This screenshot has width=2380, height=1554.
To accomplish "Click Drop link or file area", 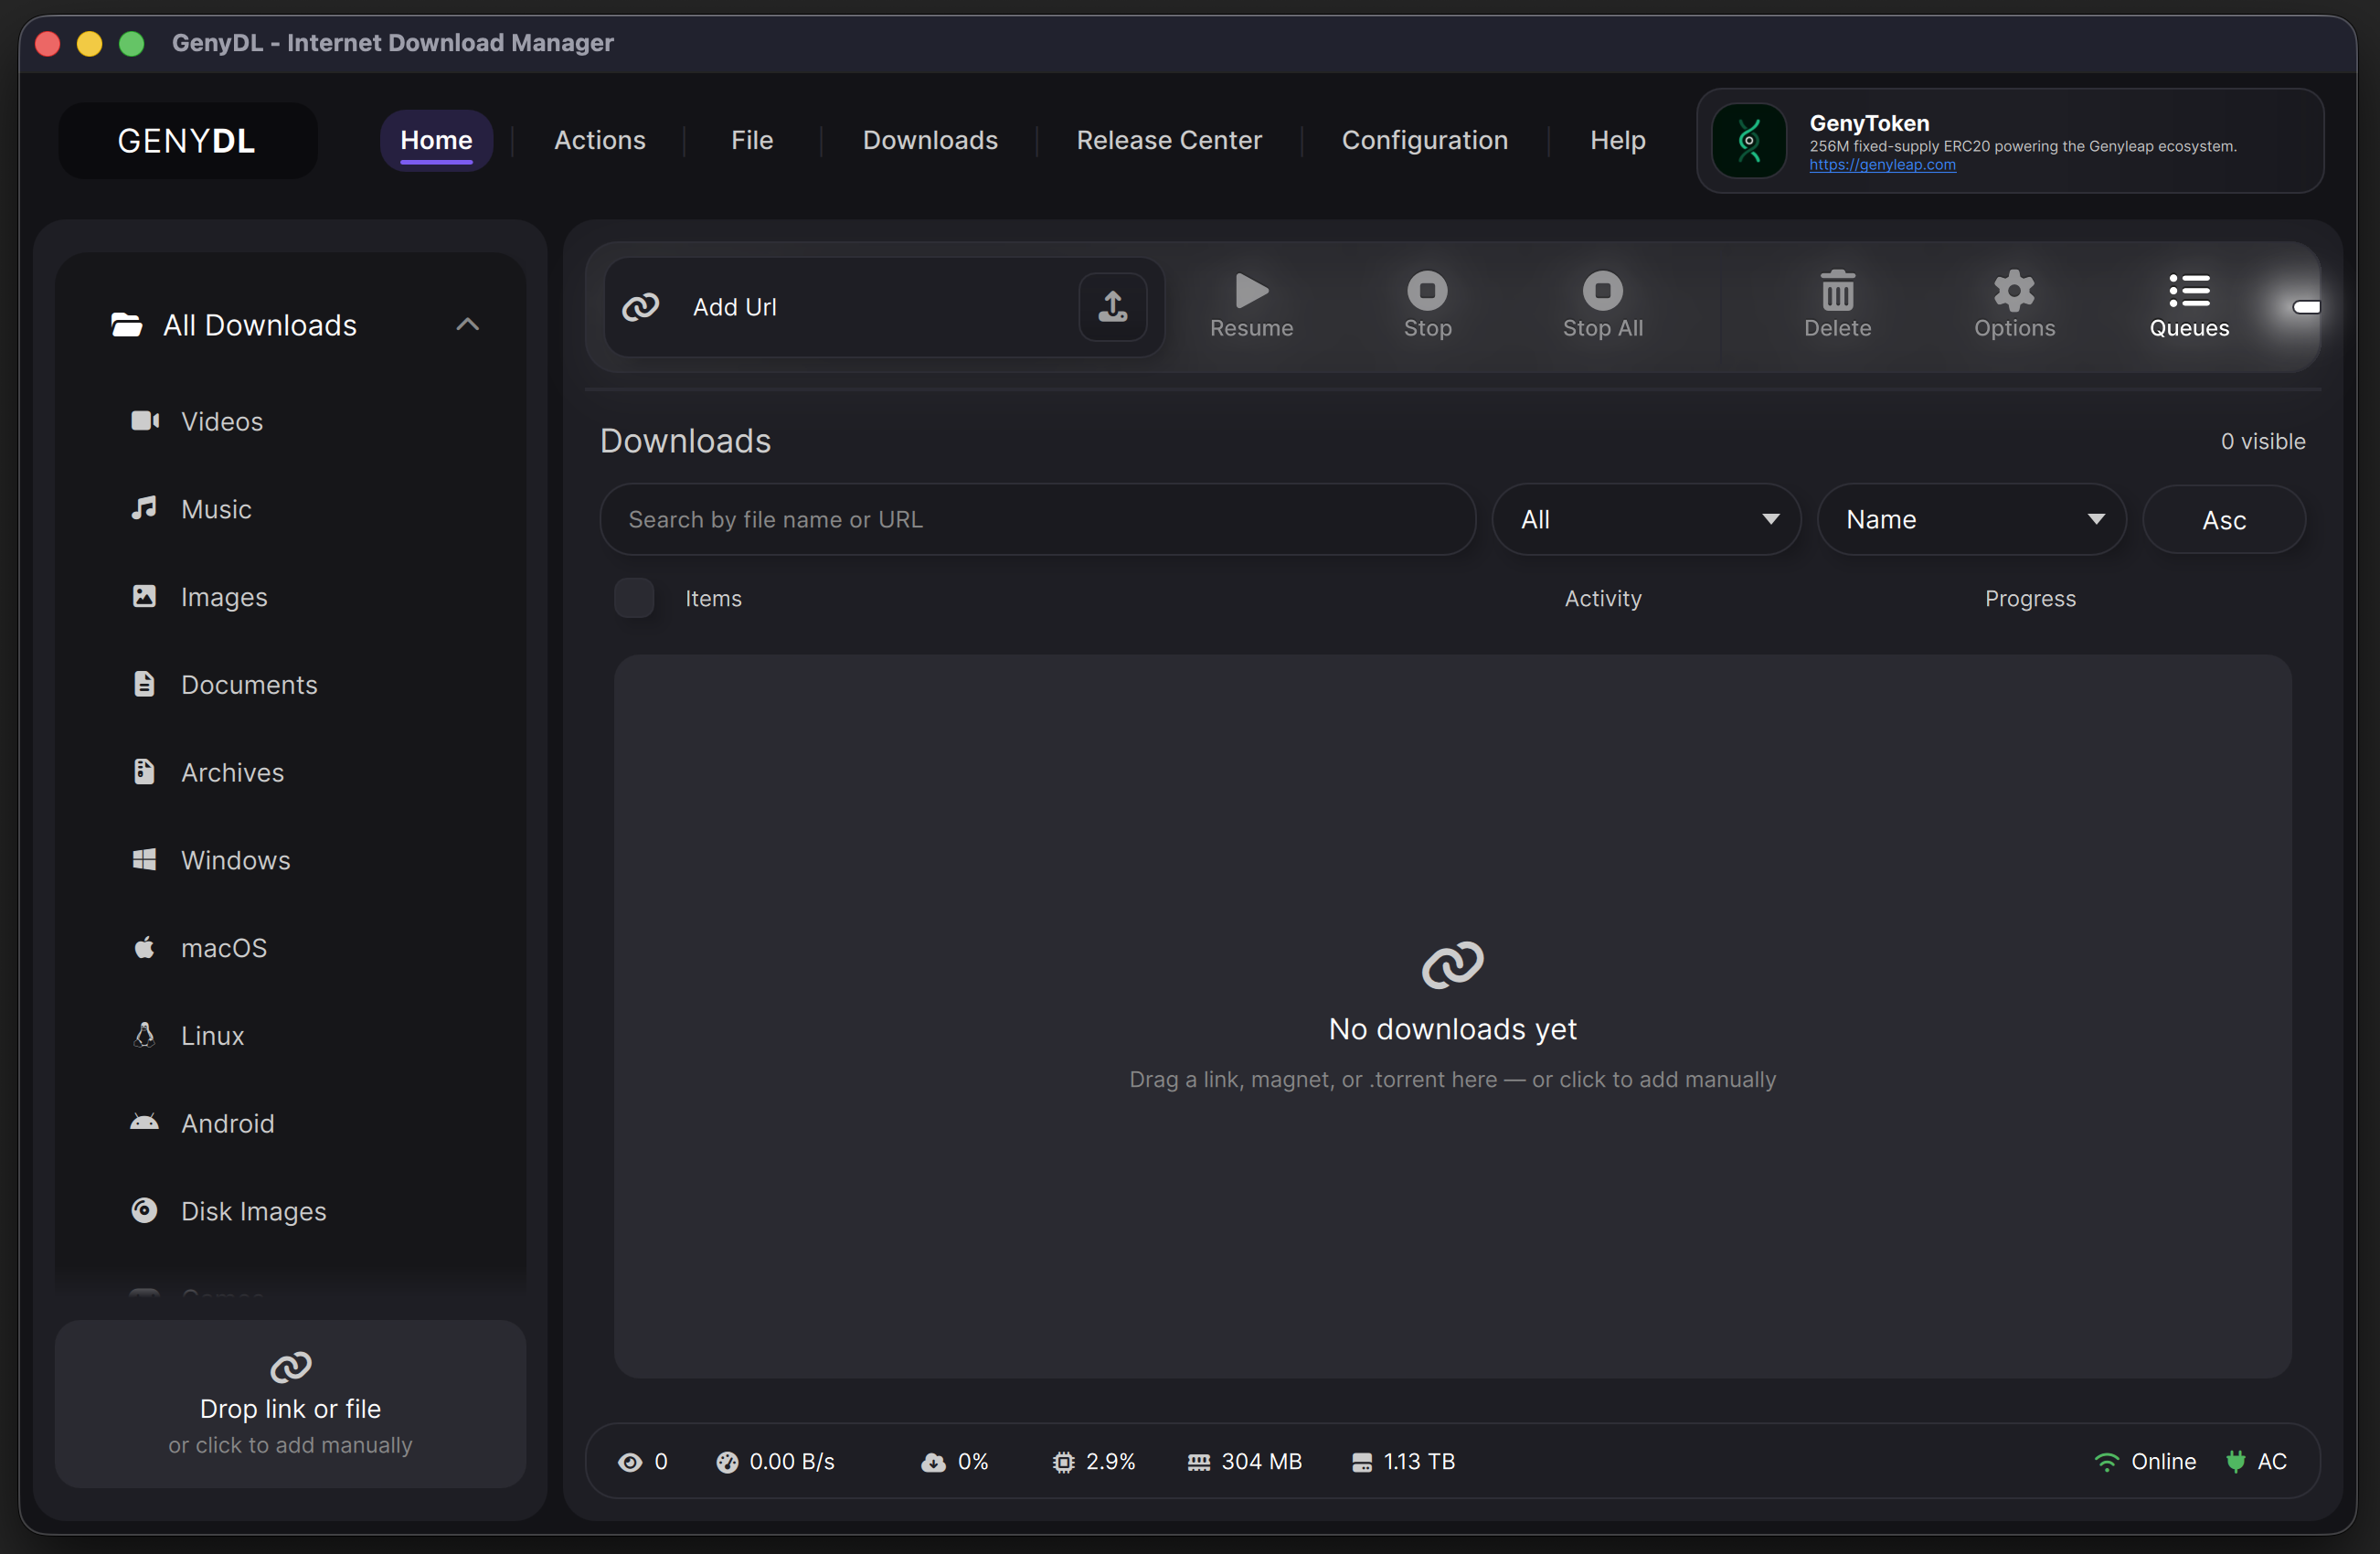I will pos(290,1404).
